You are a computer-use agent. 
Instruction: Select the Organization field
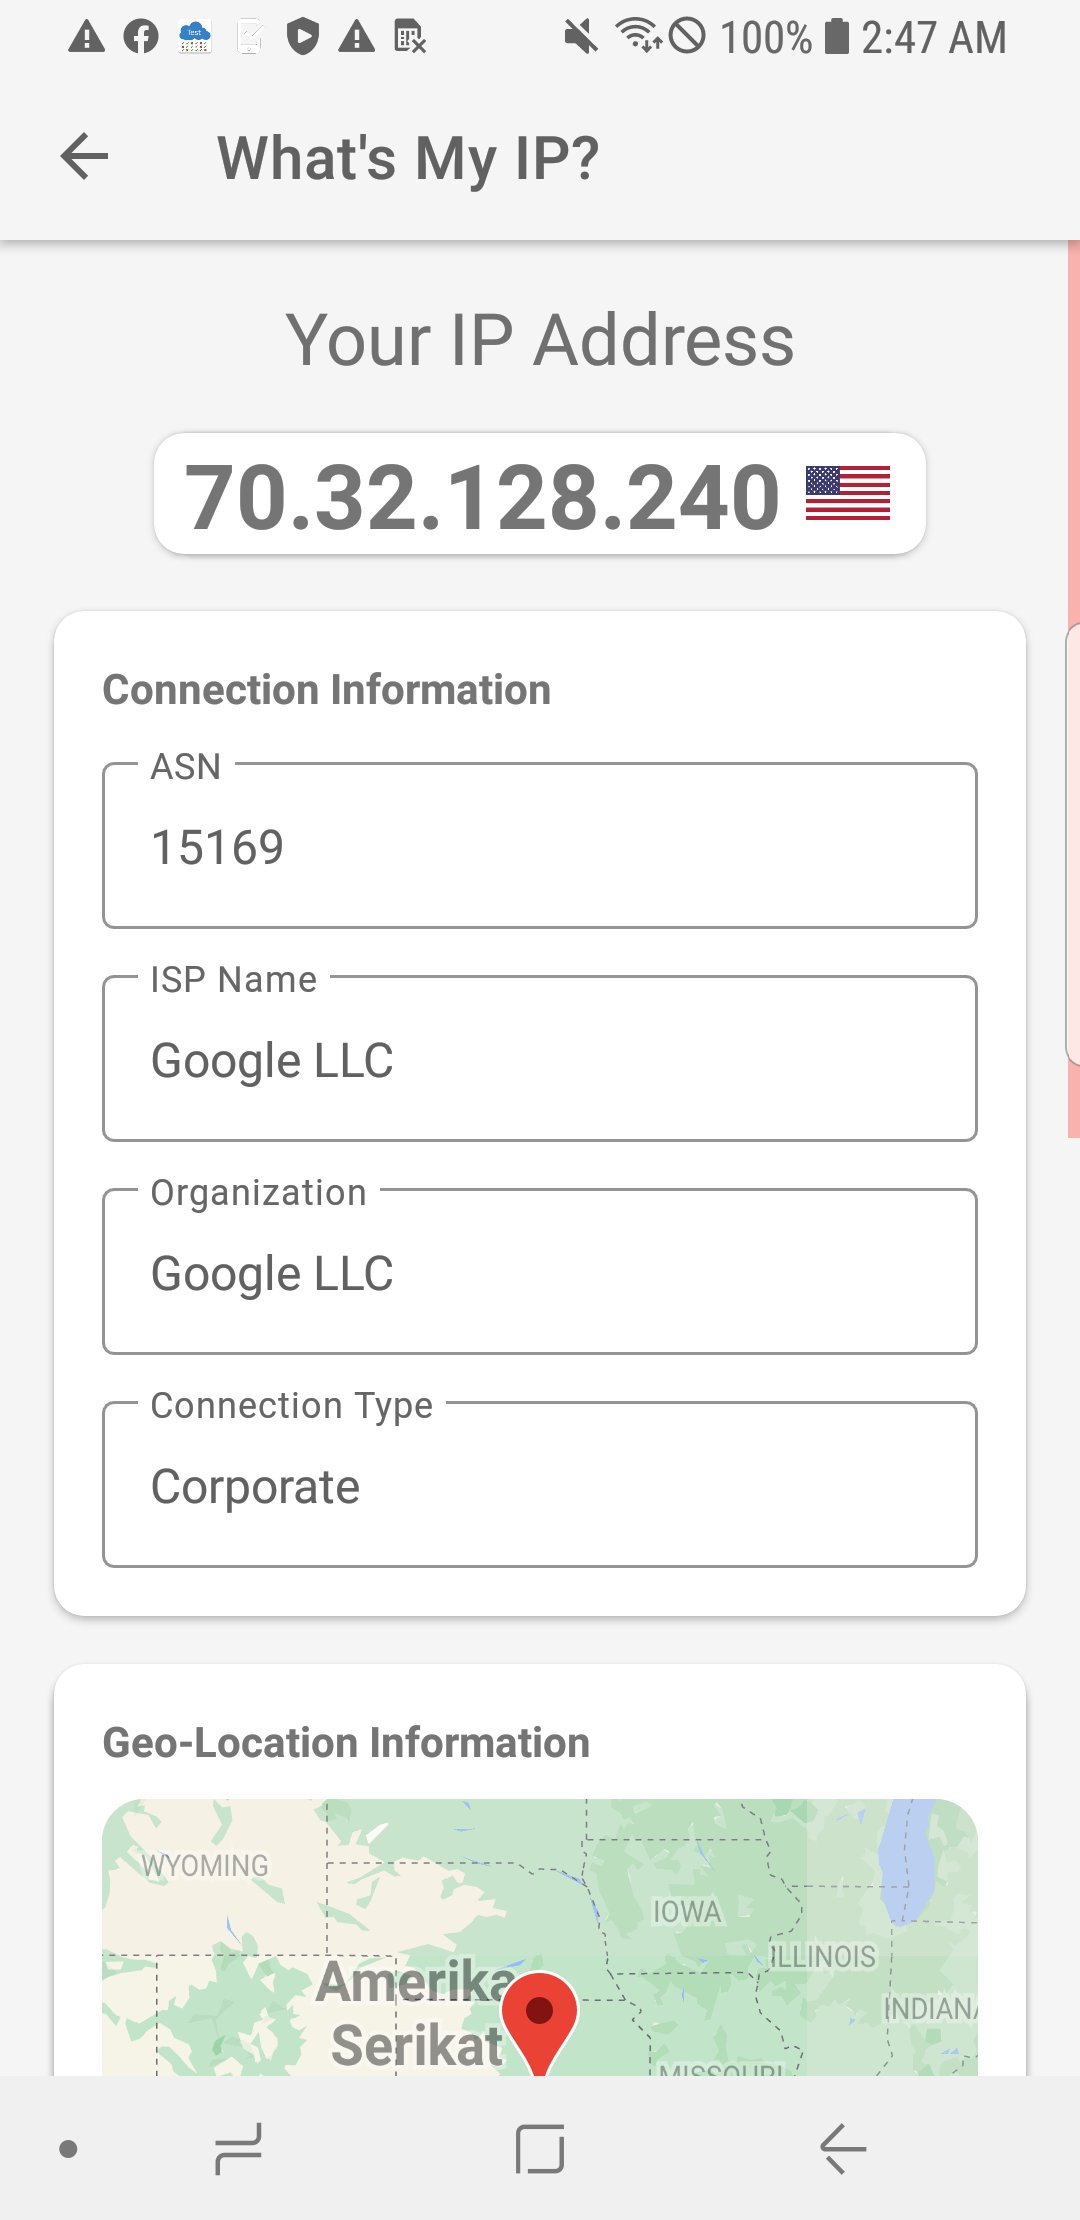point(540,1272)
